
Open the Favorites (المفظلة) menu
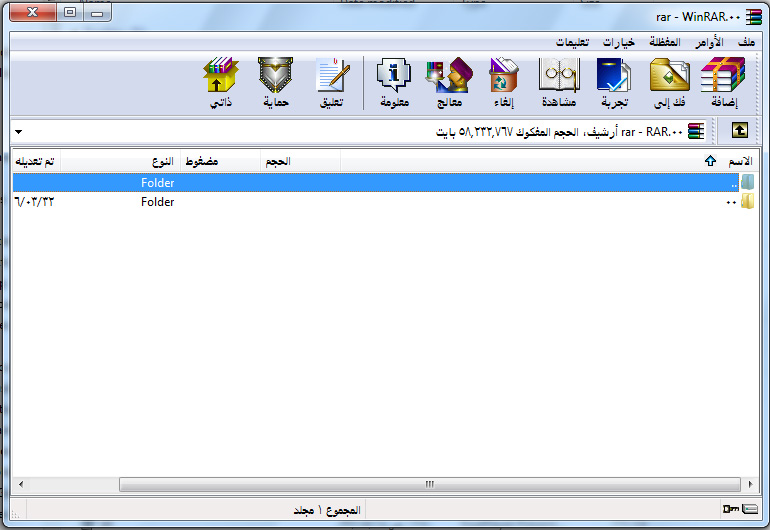tap(664, 42)
